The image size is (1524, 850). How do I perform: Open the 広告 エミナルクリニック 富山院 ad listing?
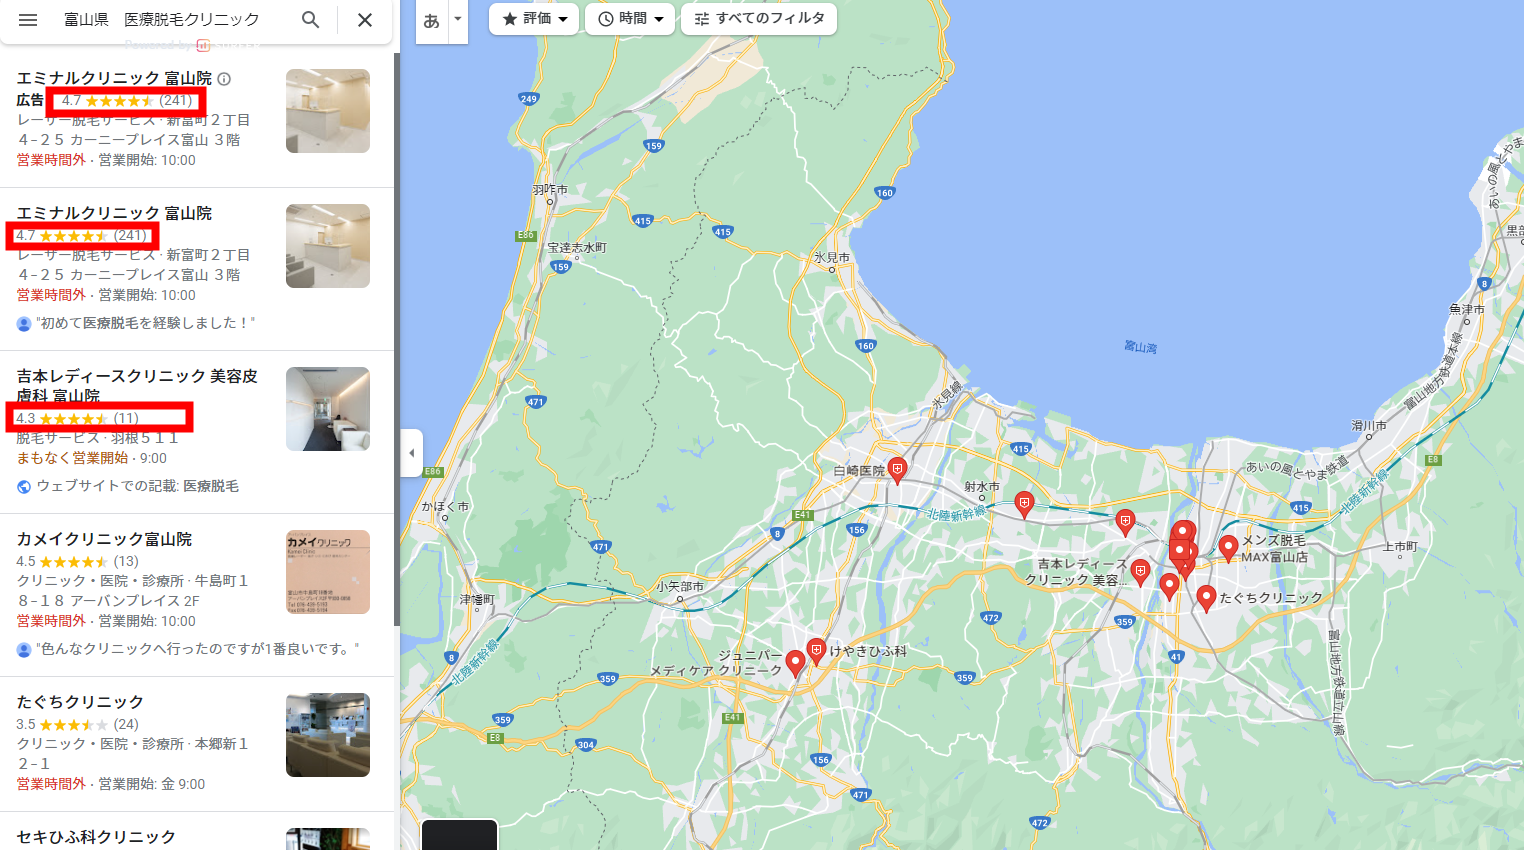tap(196, 119)
